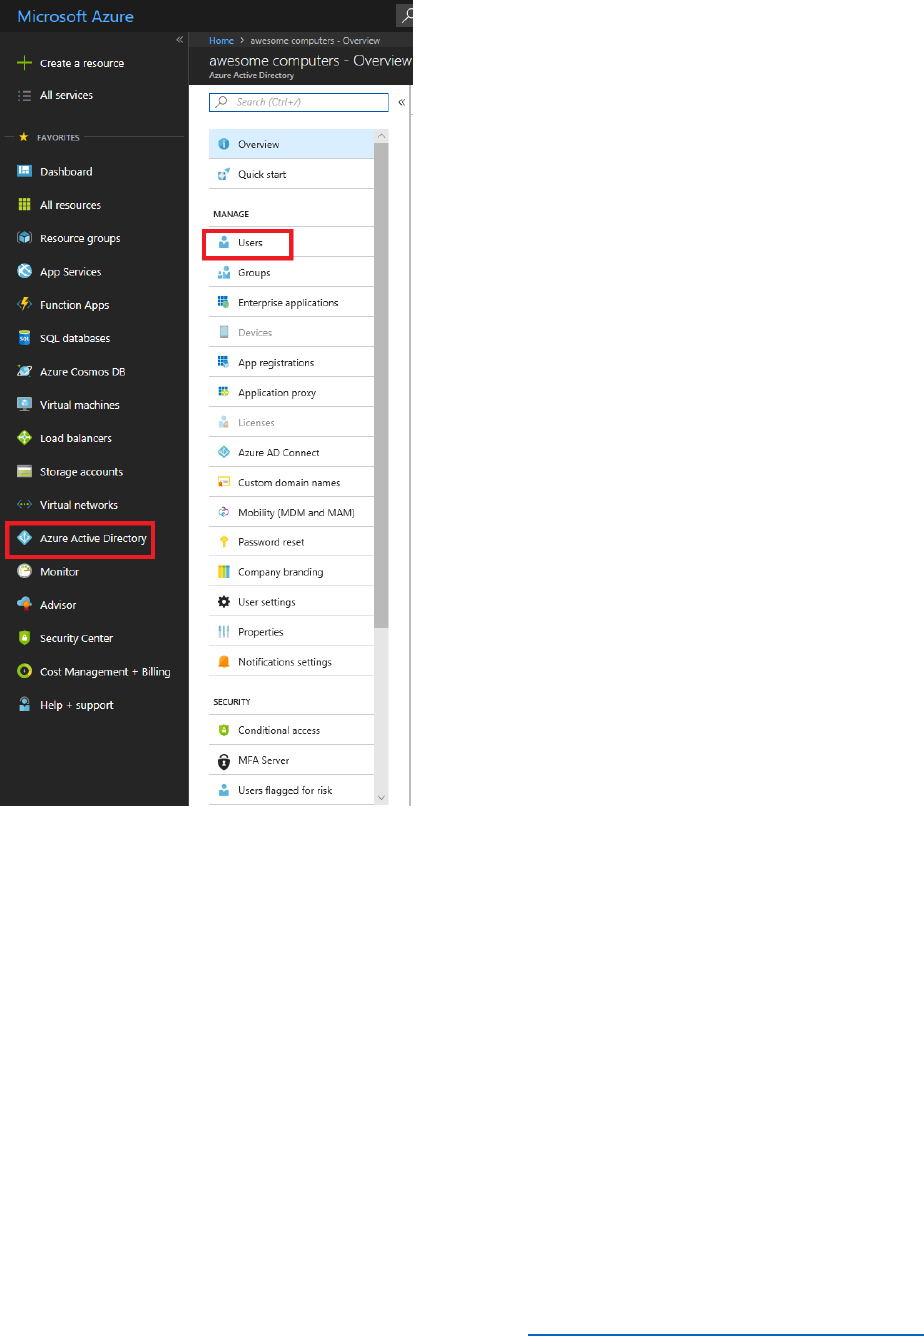924x1336 pixels.
Task: Click the Function Apps lightning icon
Action: tap(24, 305)
